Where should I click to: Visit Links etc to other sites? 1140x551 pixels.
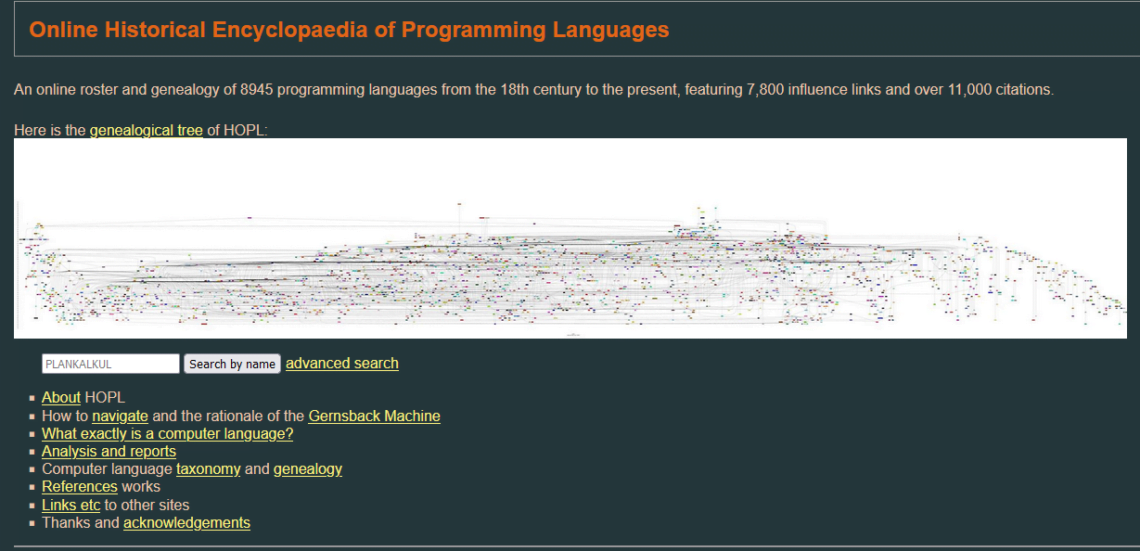tap(71, 505)
